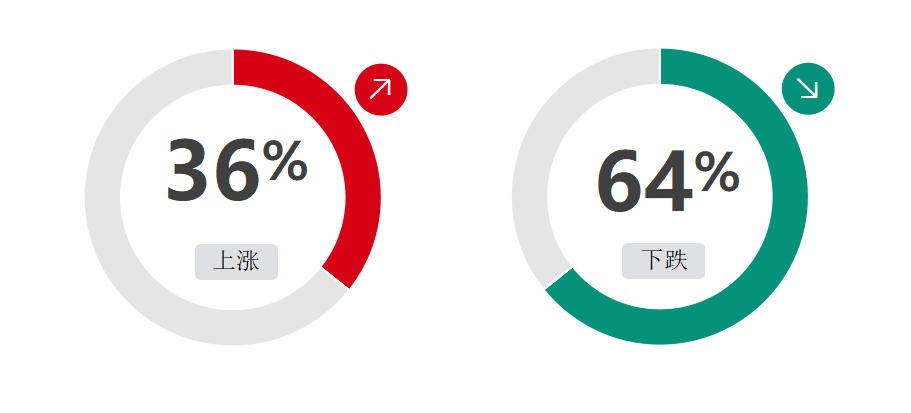Click the digit 6 in the 36% value
911x413 pixels.
pyautogui.click(x=237, y=171)
